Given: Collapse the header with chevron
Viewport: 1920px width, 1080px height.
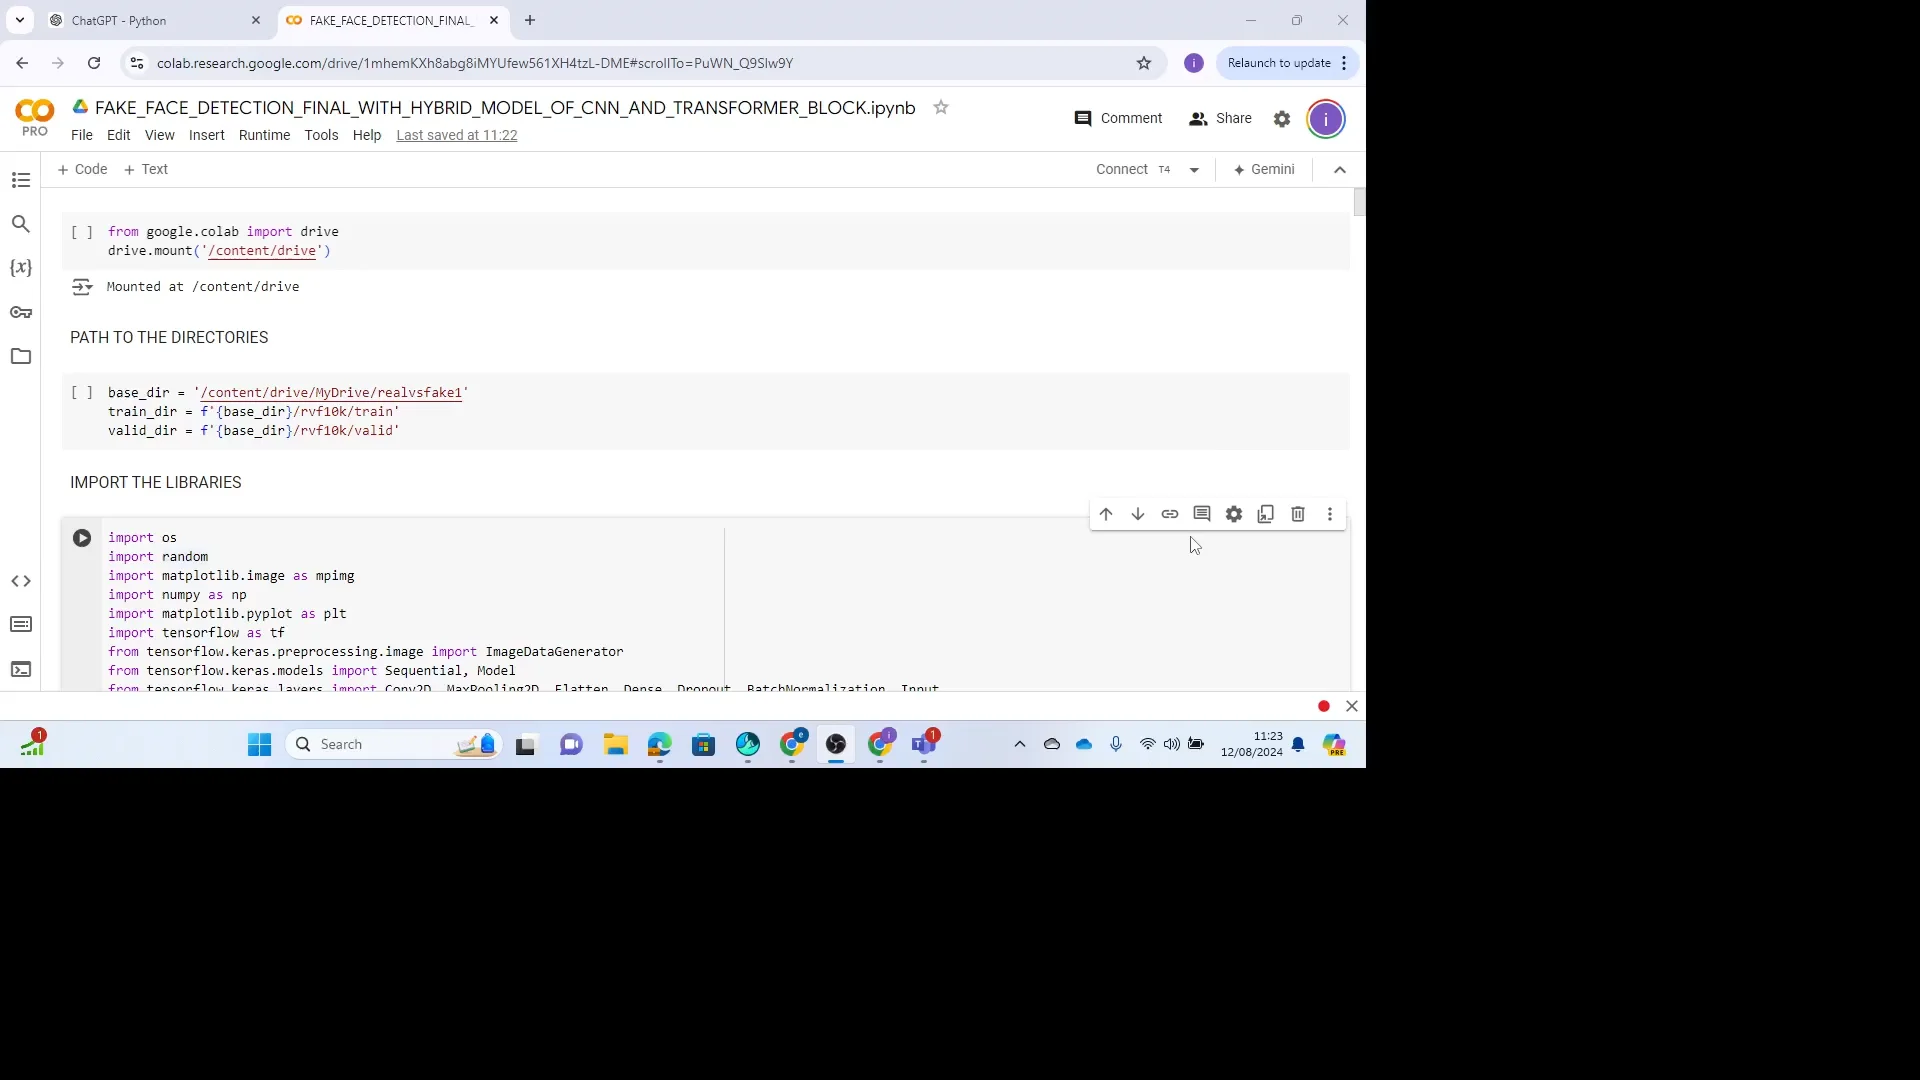Looking at the screenshot, I should (1340, 170).
